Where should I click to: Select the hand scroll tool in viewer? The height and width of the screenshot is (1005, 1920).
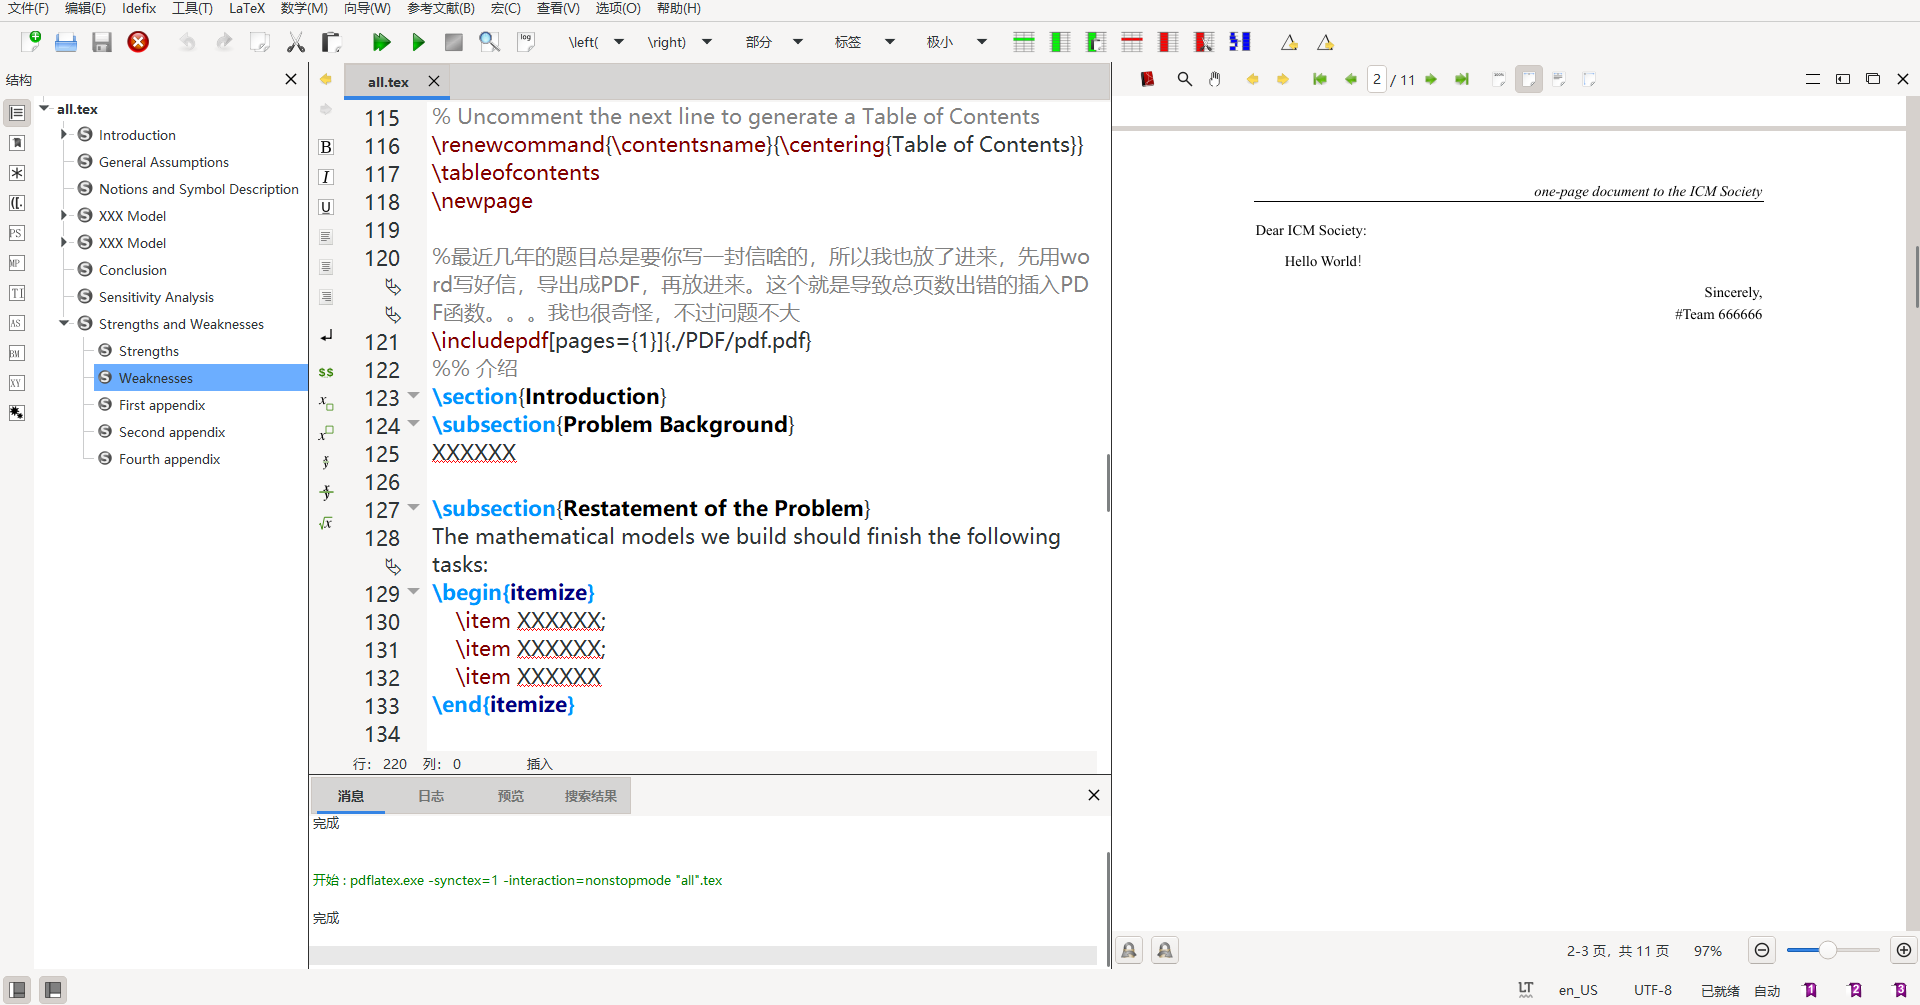coord(1215,79)
